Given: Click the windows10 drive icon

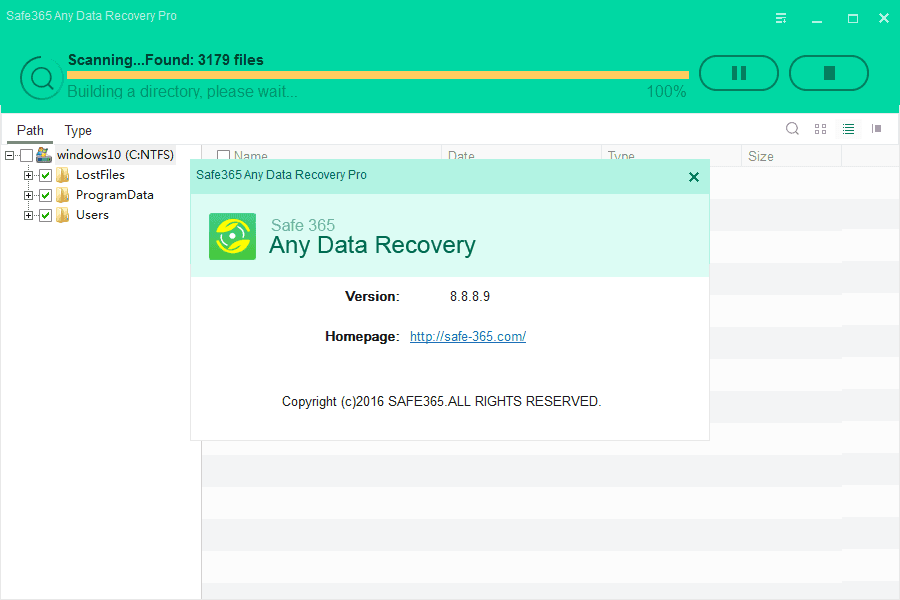Looking at the screenshot, I should click(44, 155).
